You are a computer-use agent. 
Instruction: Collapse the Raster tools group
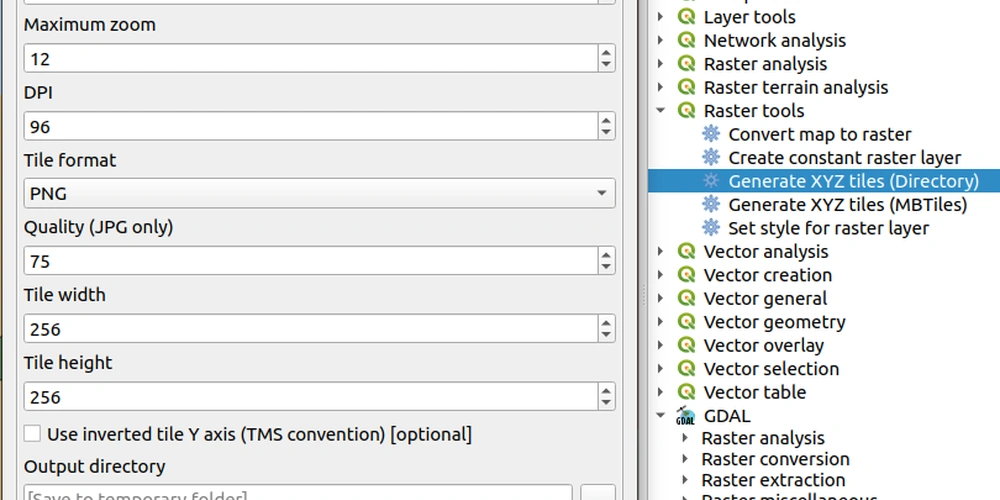coord(661,111)
